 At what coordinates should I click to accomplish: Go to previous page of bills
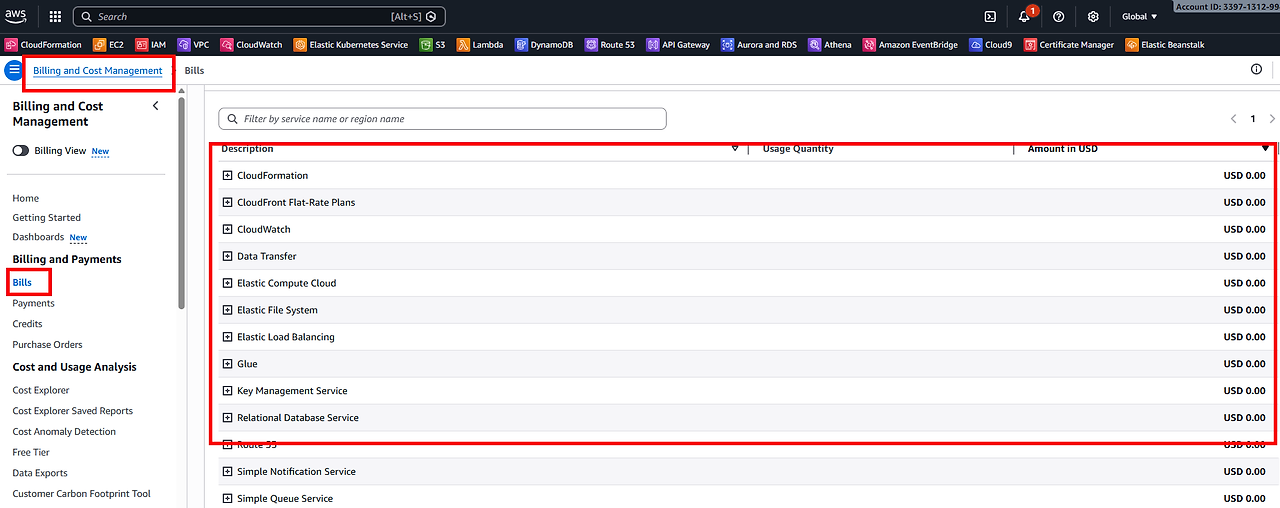coord(1234,119)
